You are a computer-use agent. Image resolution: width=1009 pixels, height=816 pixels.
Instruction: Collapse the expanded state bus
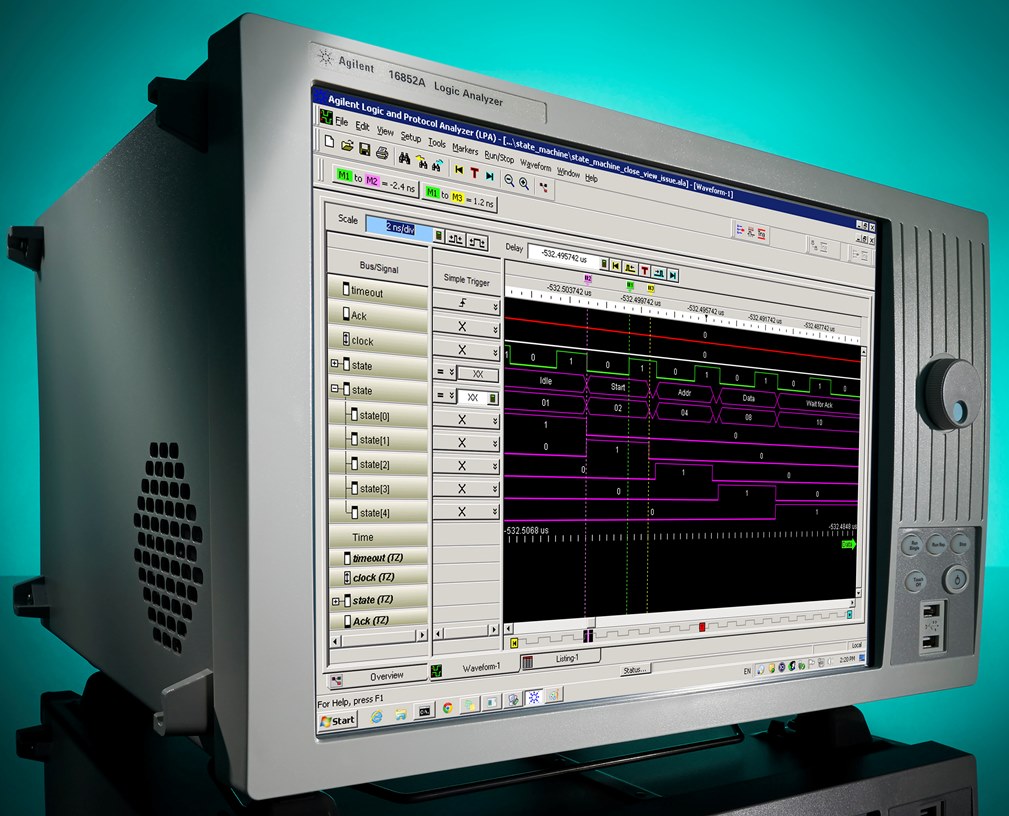coord(335,390)
